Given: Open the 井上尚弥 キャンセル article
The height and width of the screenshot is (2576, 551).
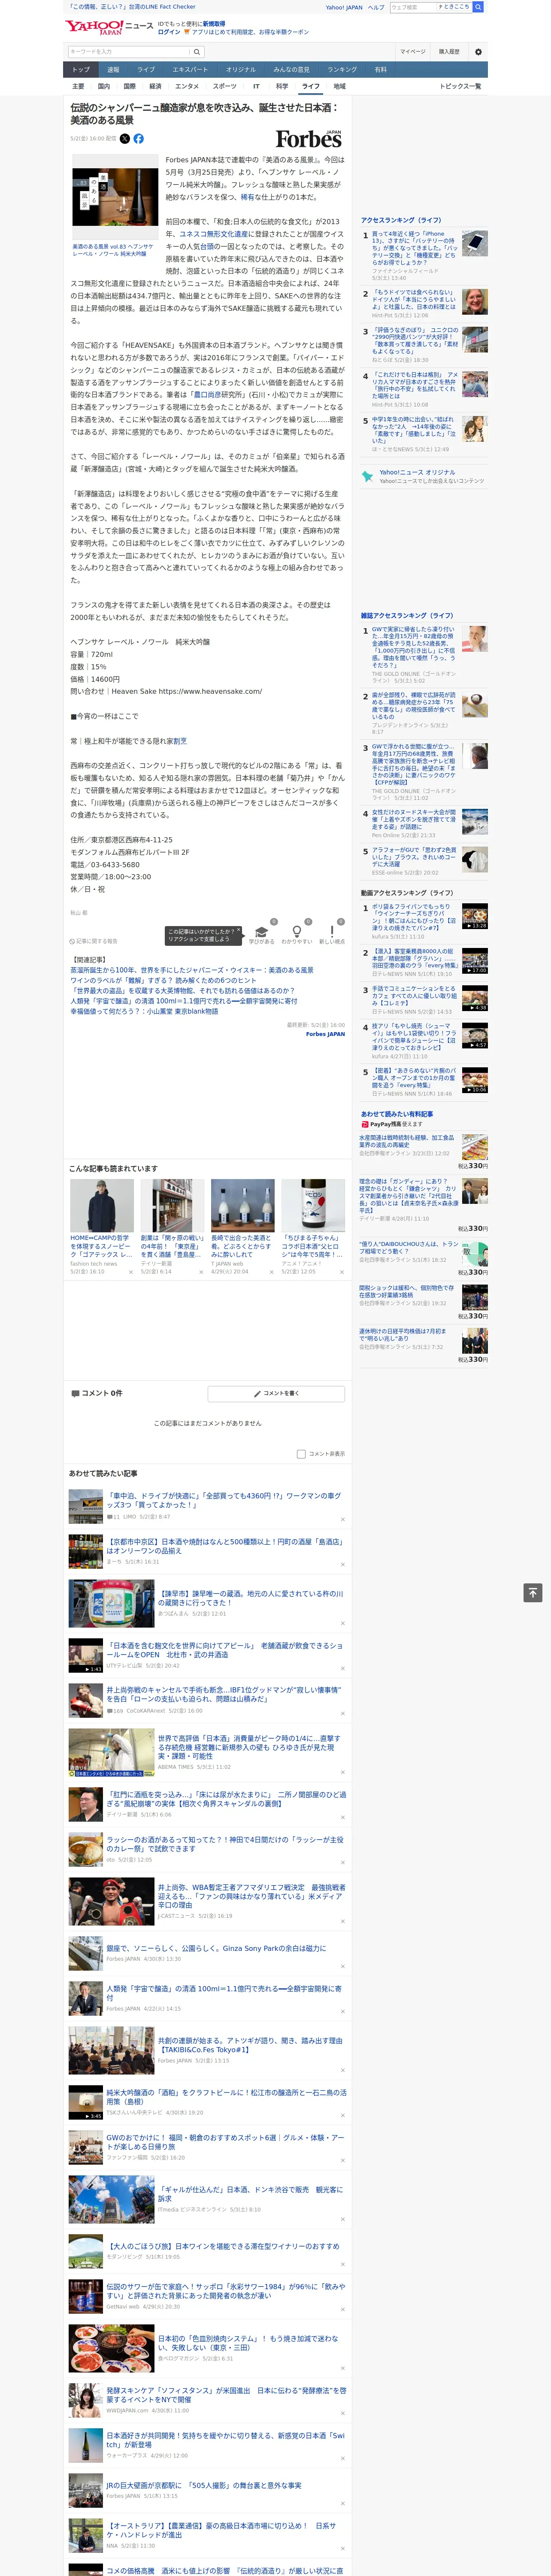Looking at the screenshot, I should (225, 1694).
